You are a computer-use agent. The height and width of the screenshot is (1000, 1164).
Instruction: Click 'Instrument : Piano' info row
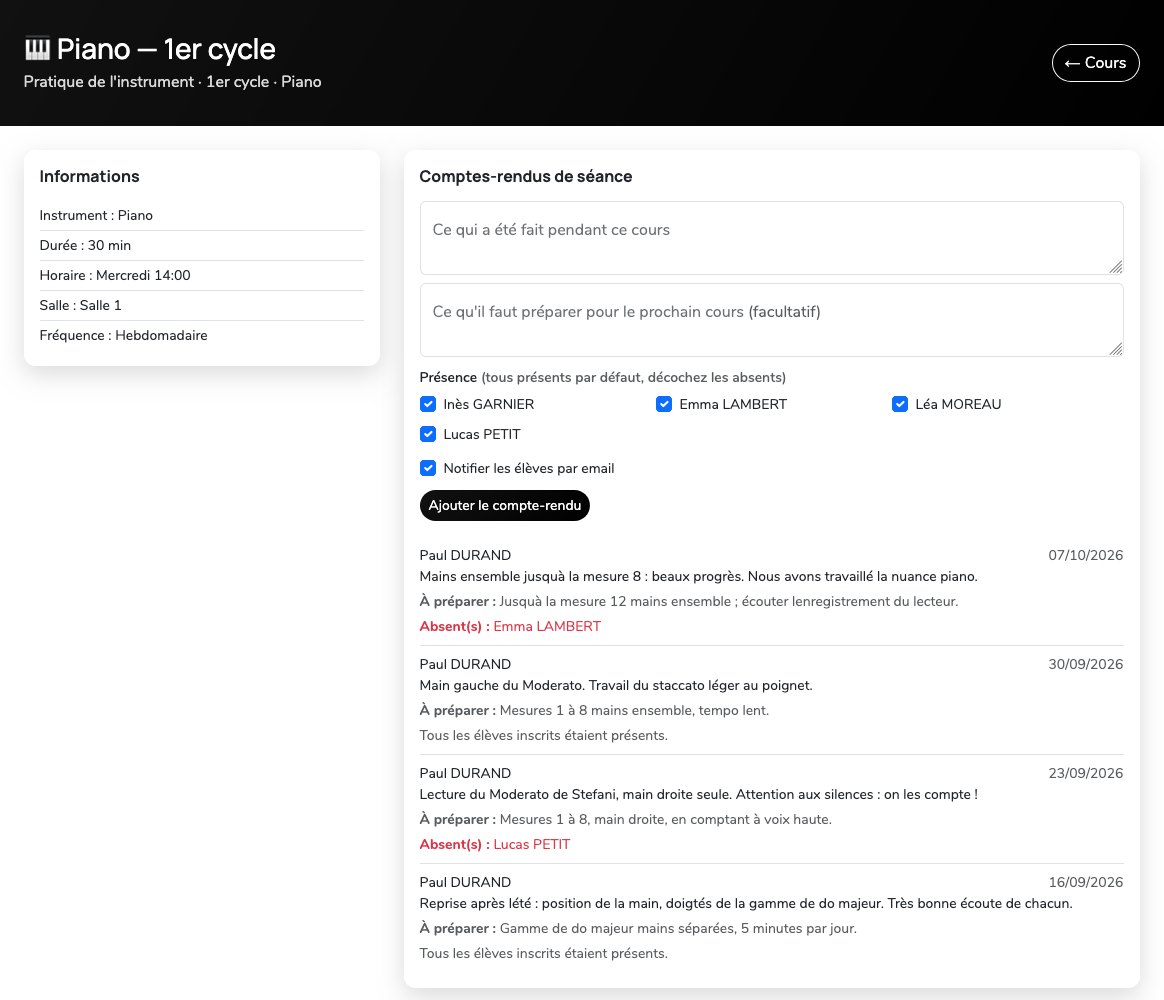tap(202, 215)
